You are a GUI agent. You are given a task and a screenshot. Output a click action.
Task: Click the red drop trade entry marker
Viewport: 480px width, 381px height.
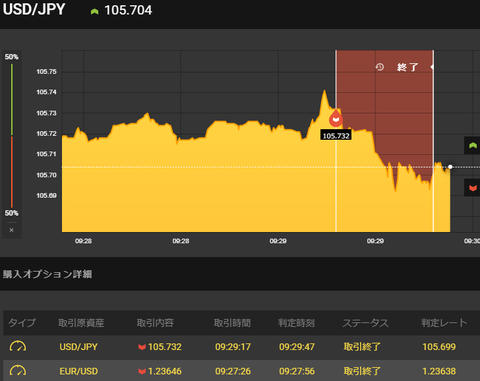coord(336,118)
